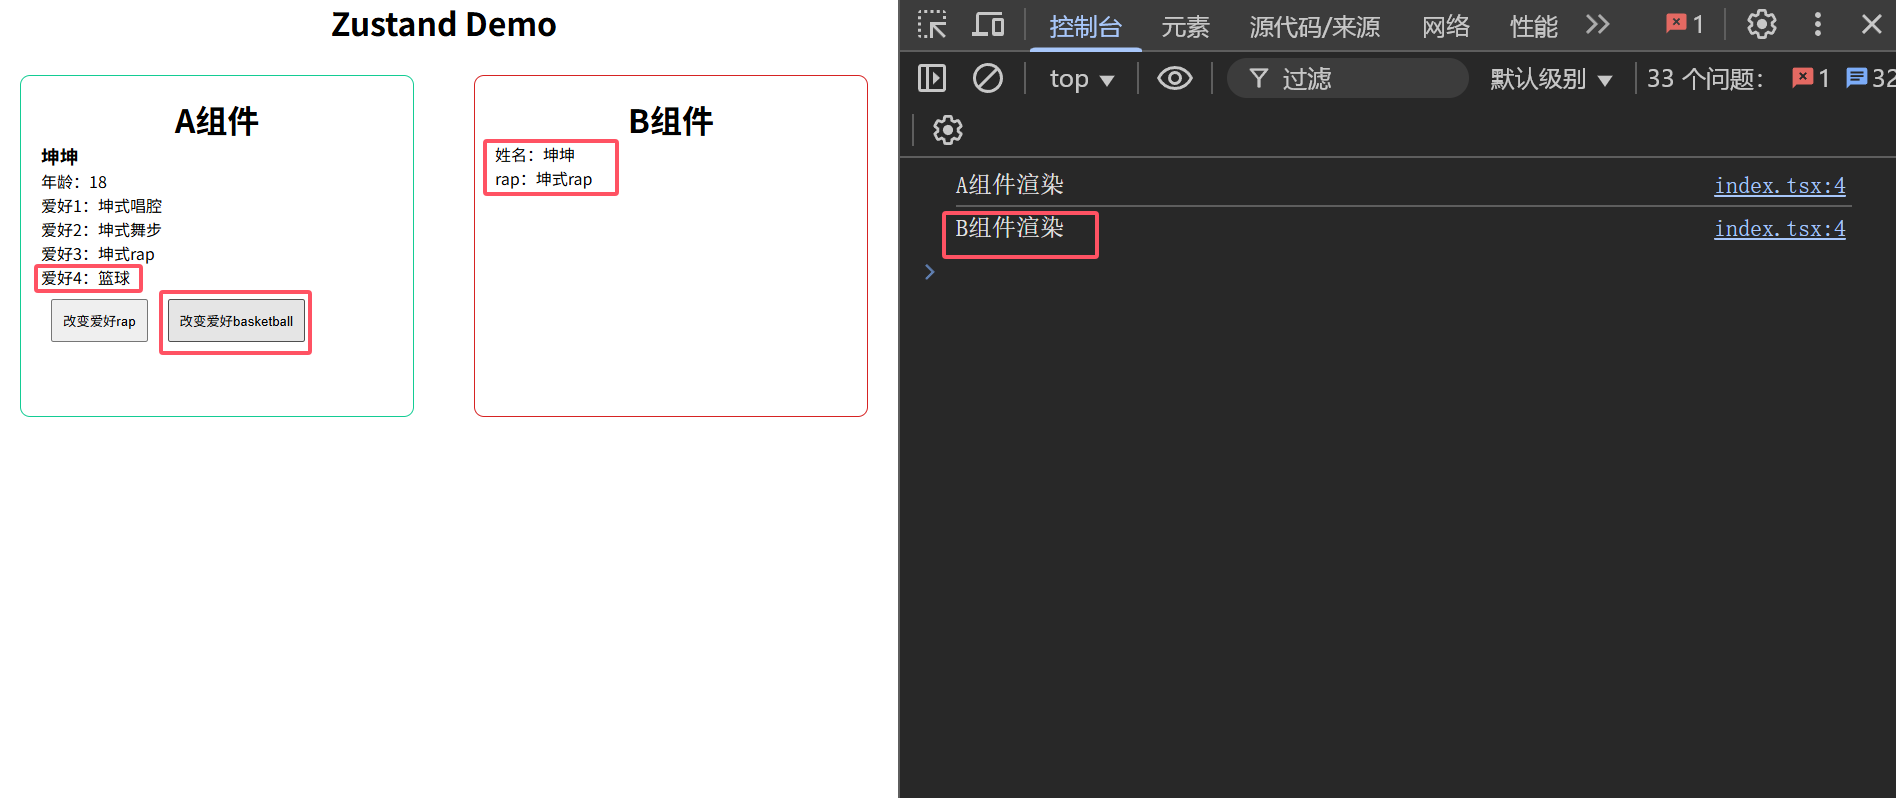Click the console prompt chevron
This screenshot has height=798, width=1896.
click(930, 272)
